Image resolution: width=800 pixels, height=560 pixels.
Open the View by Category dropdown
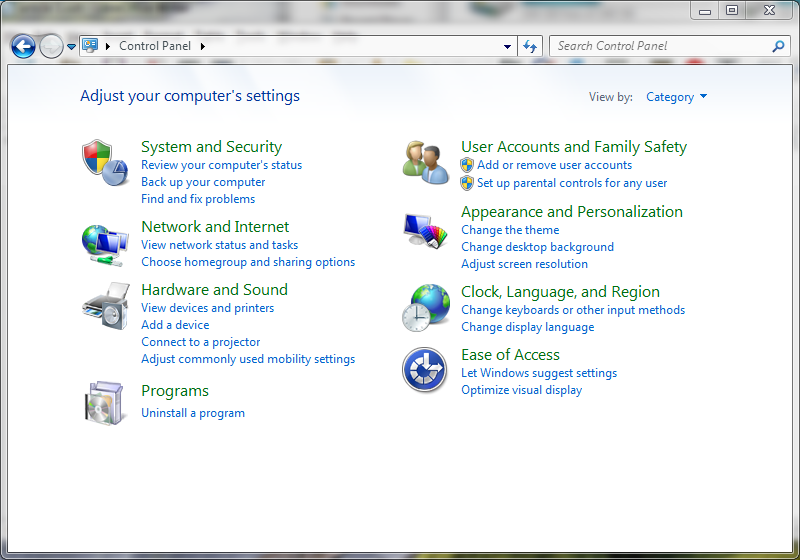677,97
